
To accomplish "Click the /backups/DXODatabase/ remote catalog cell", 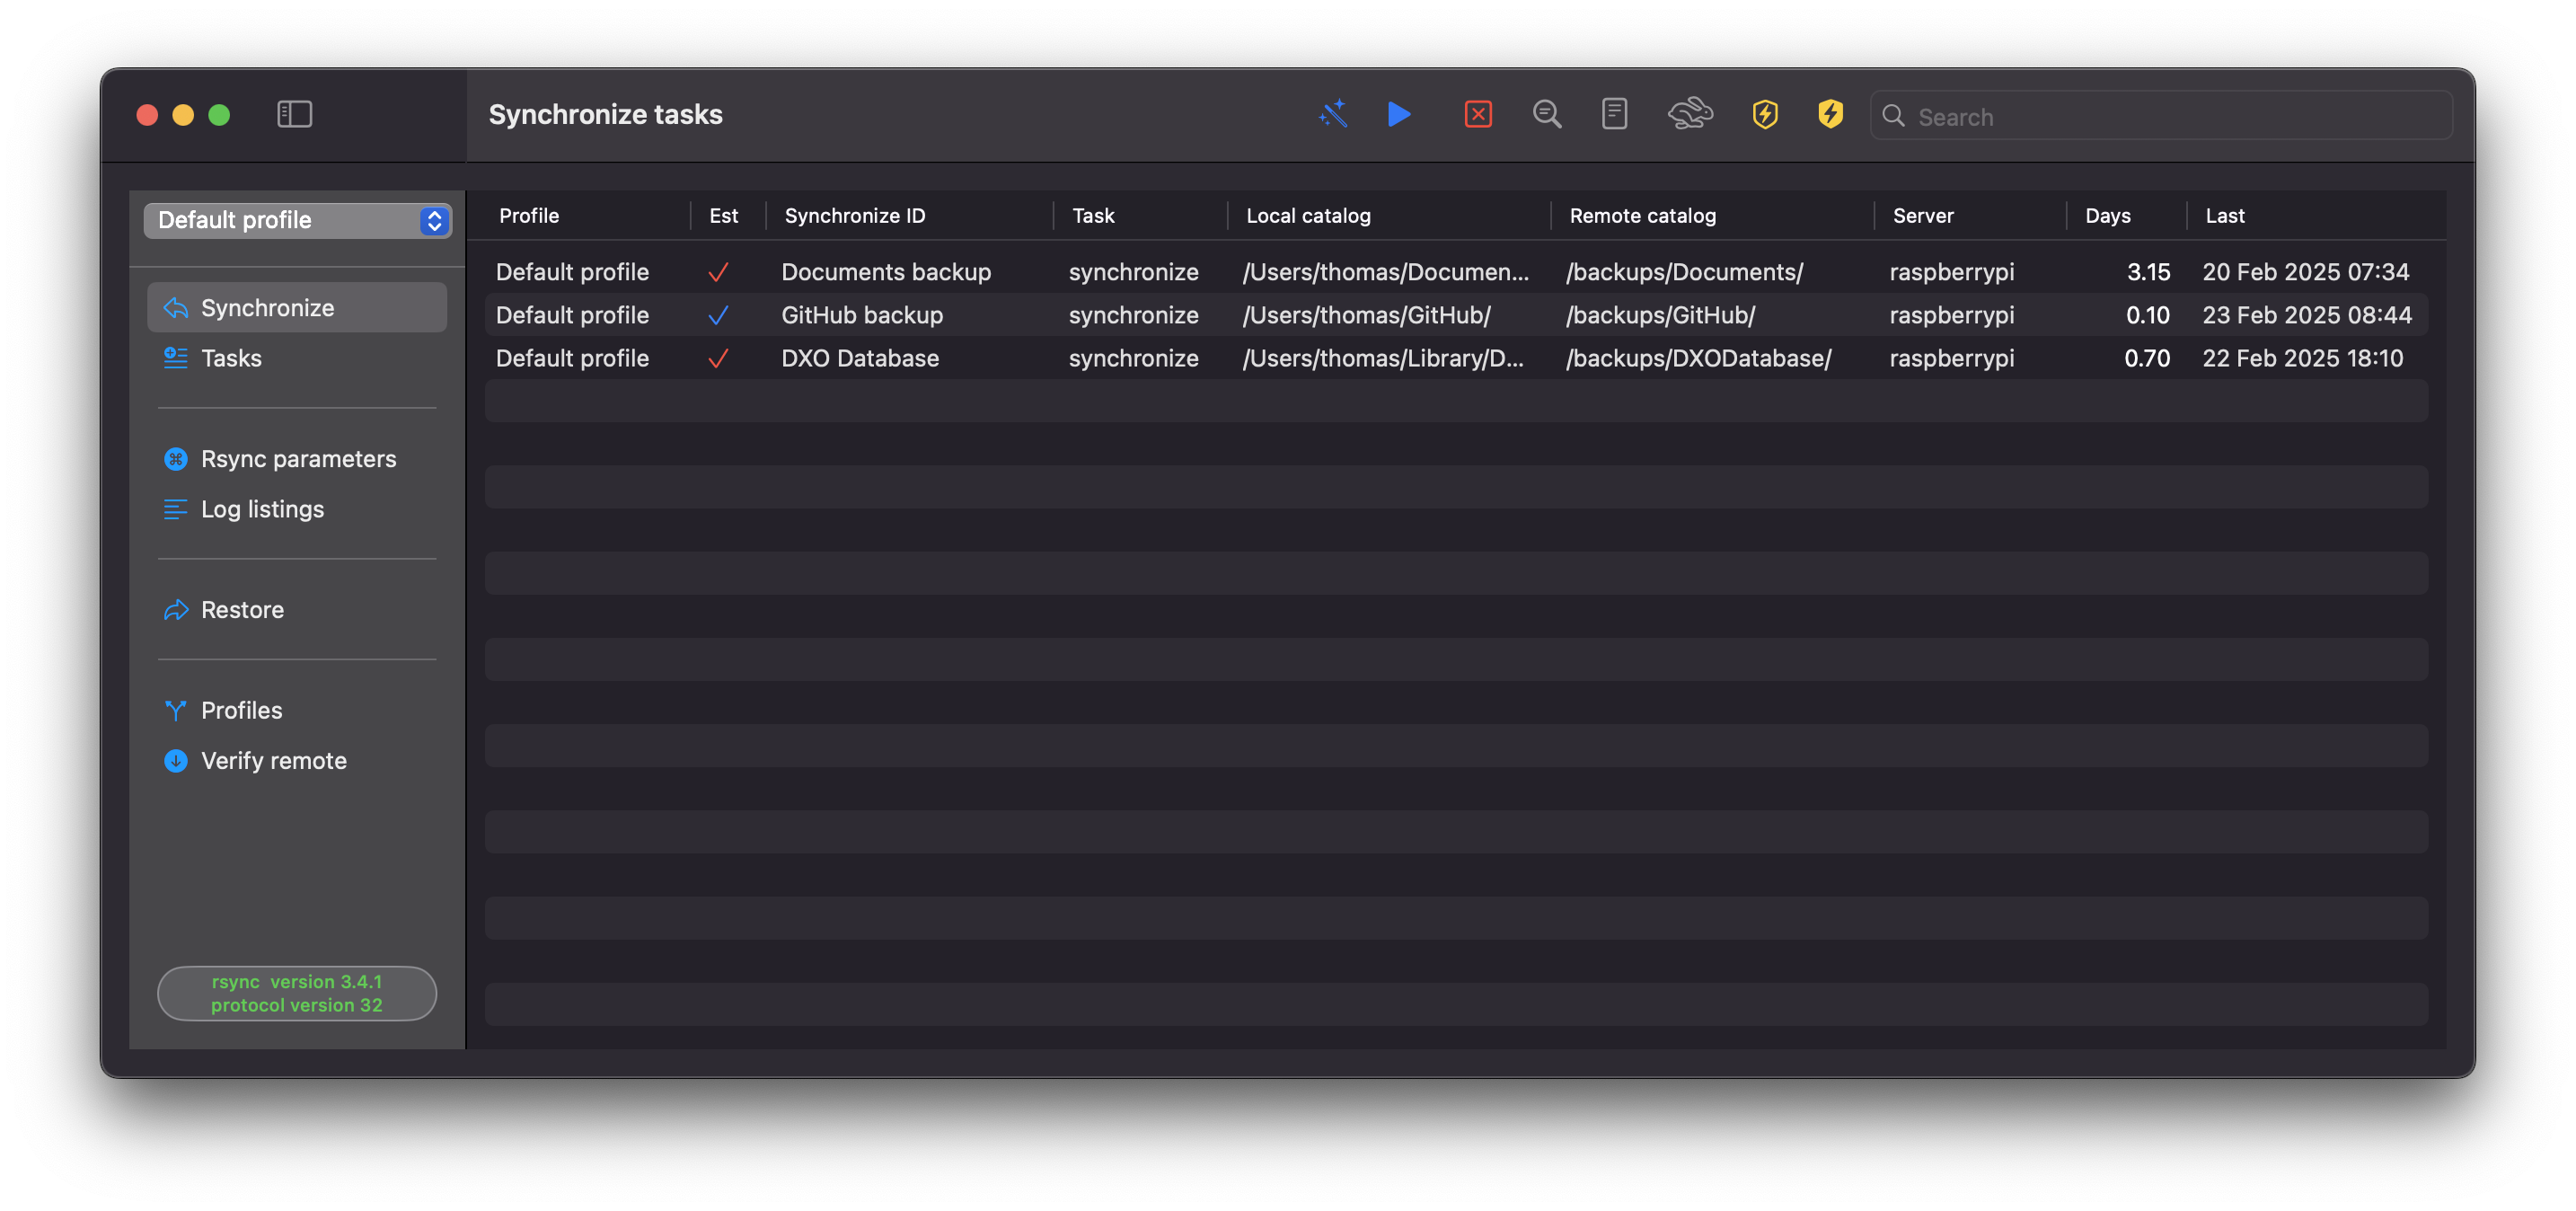I will (x=1698, y=358).
